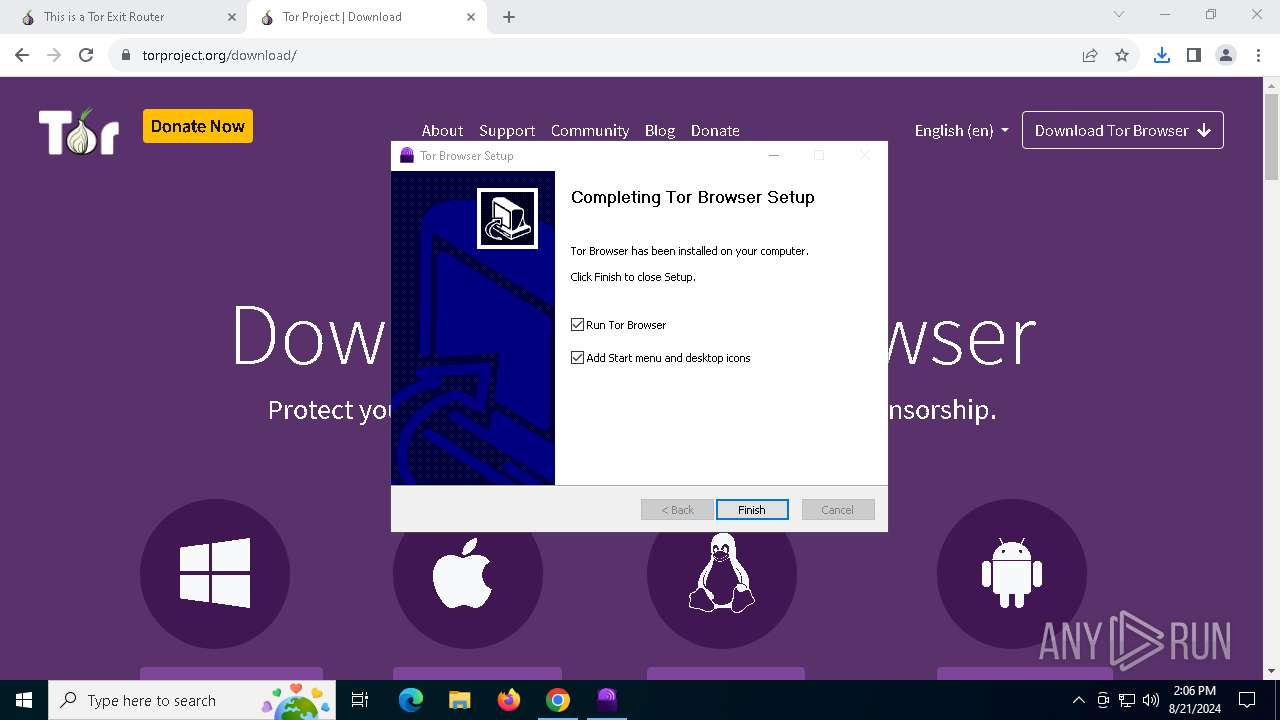Close the 'Tor Project | Download' tab
Viewport: 1280px width, 720px height.
[471, 17]
